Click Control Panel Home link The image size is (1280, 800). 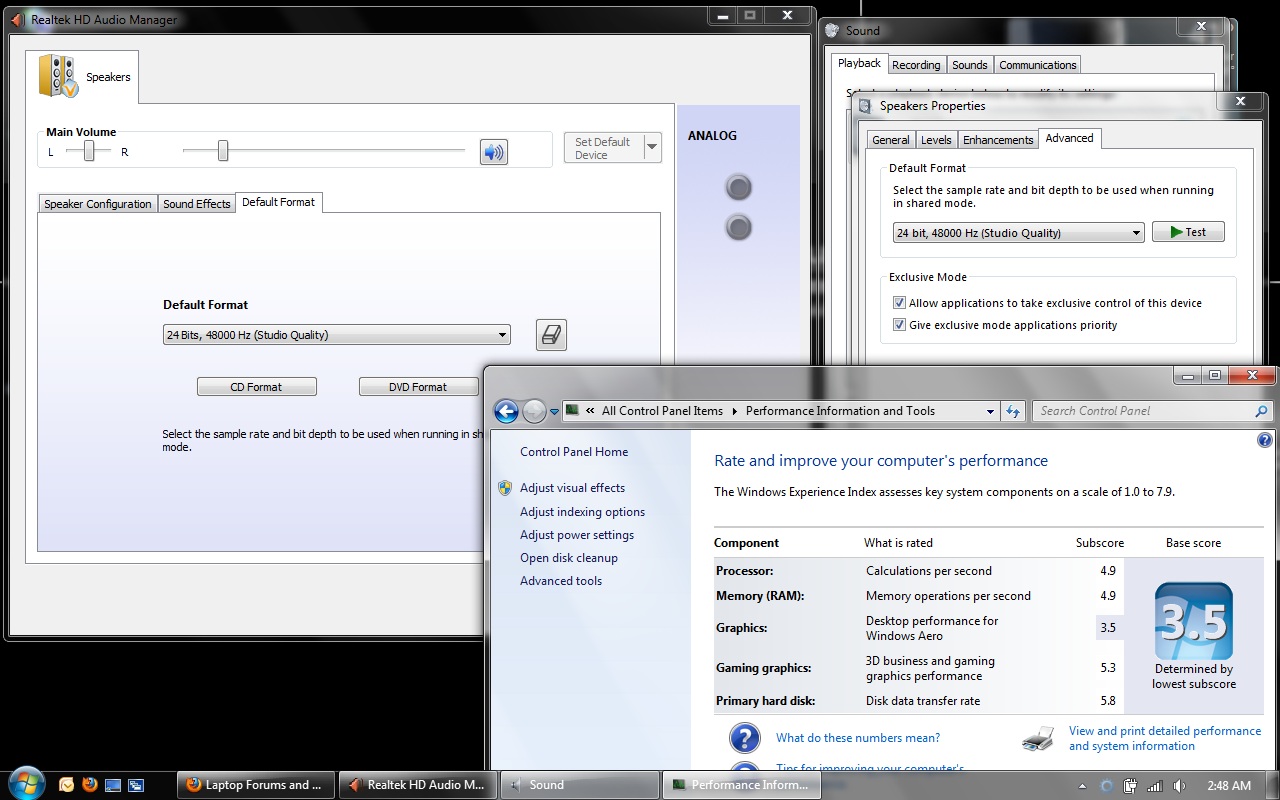pos(574,452)
